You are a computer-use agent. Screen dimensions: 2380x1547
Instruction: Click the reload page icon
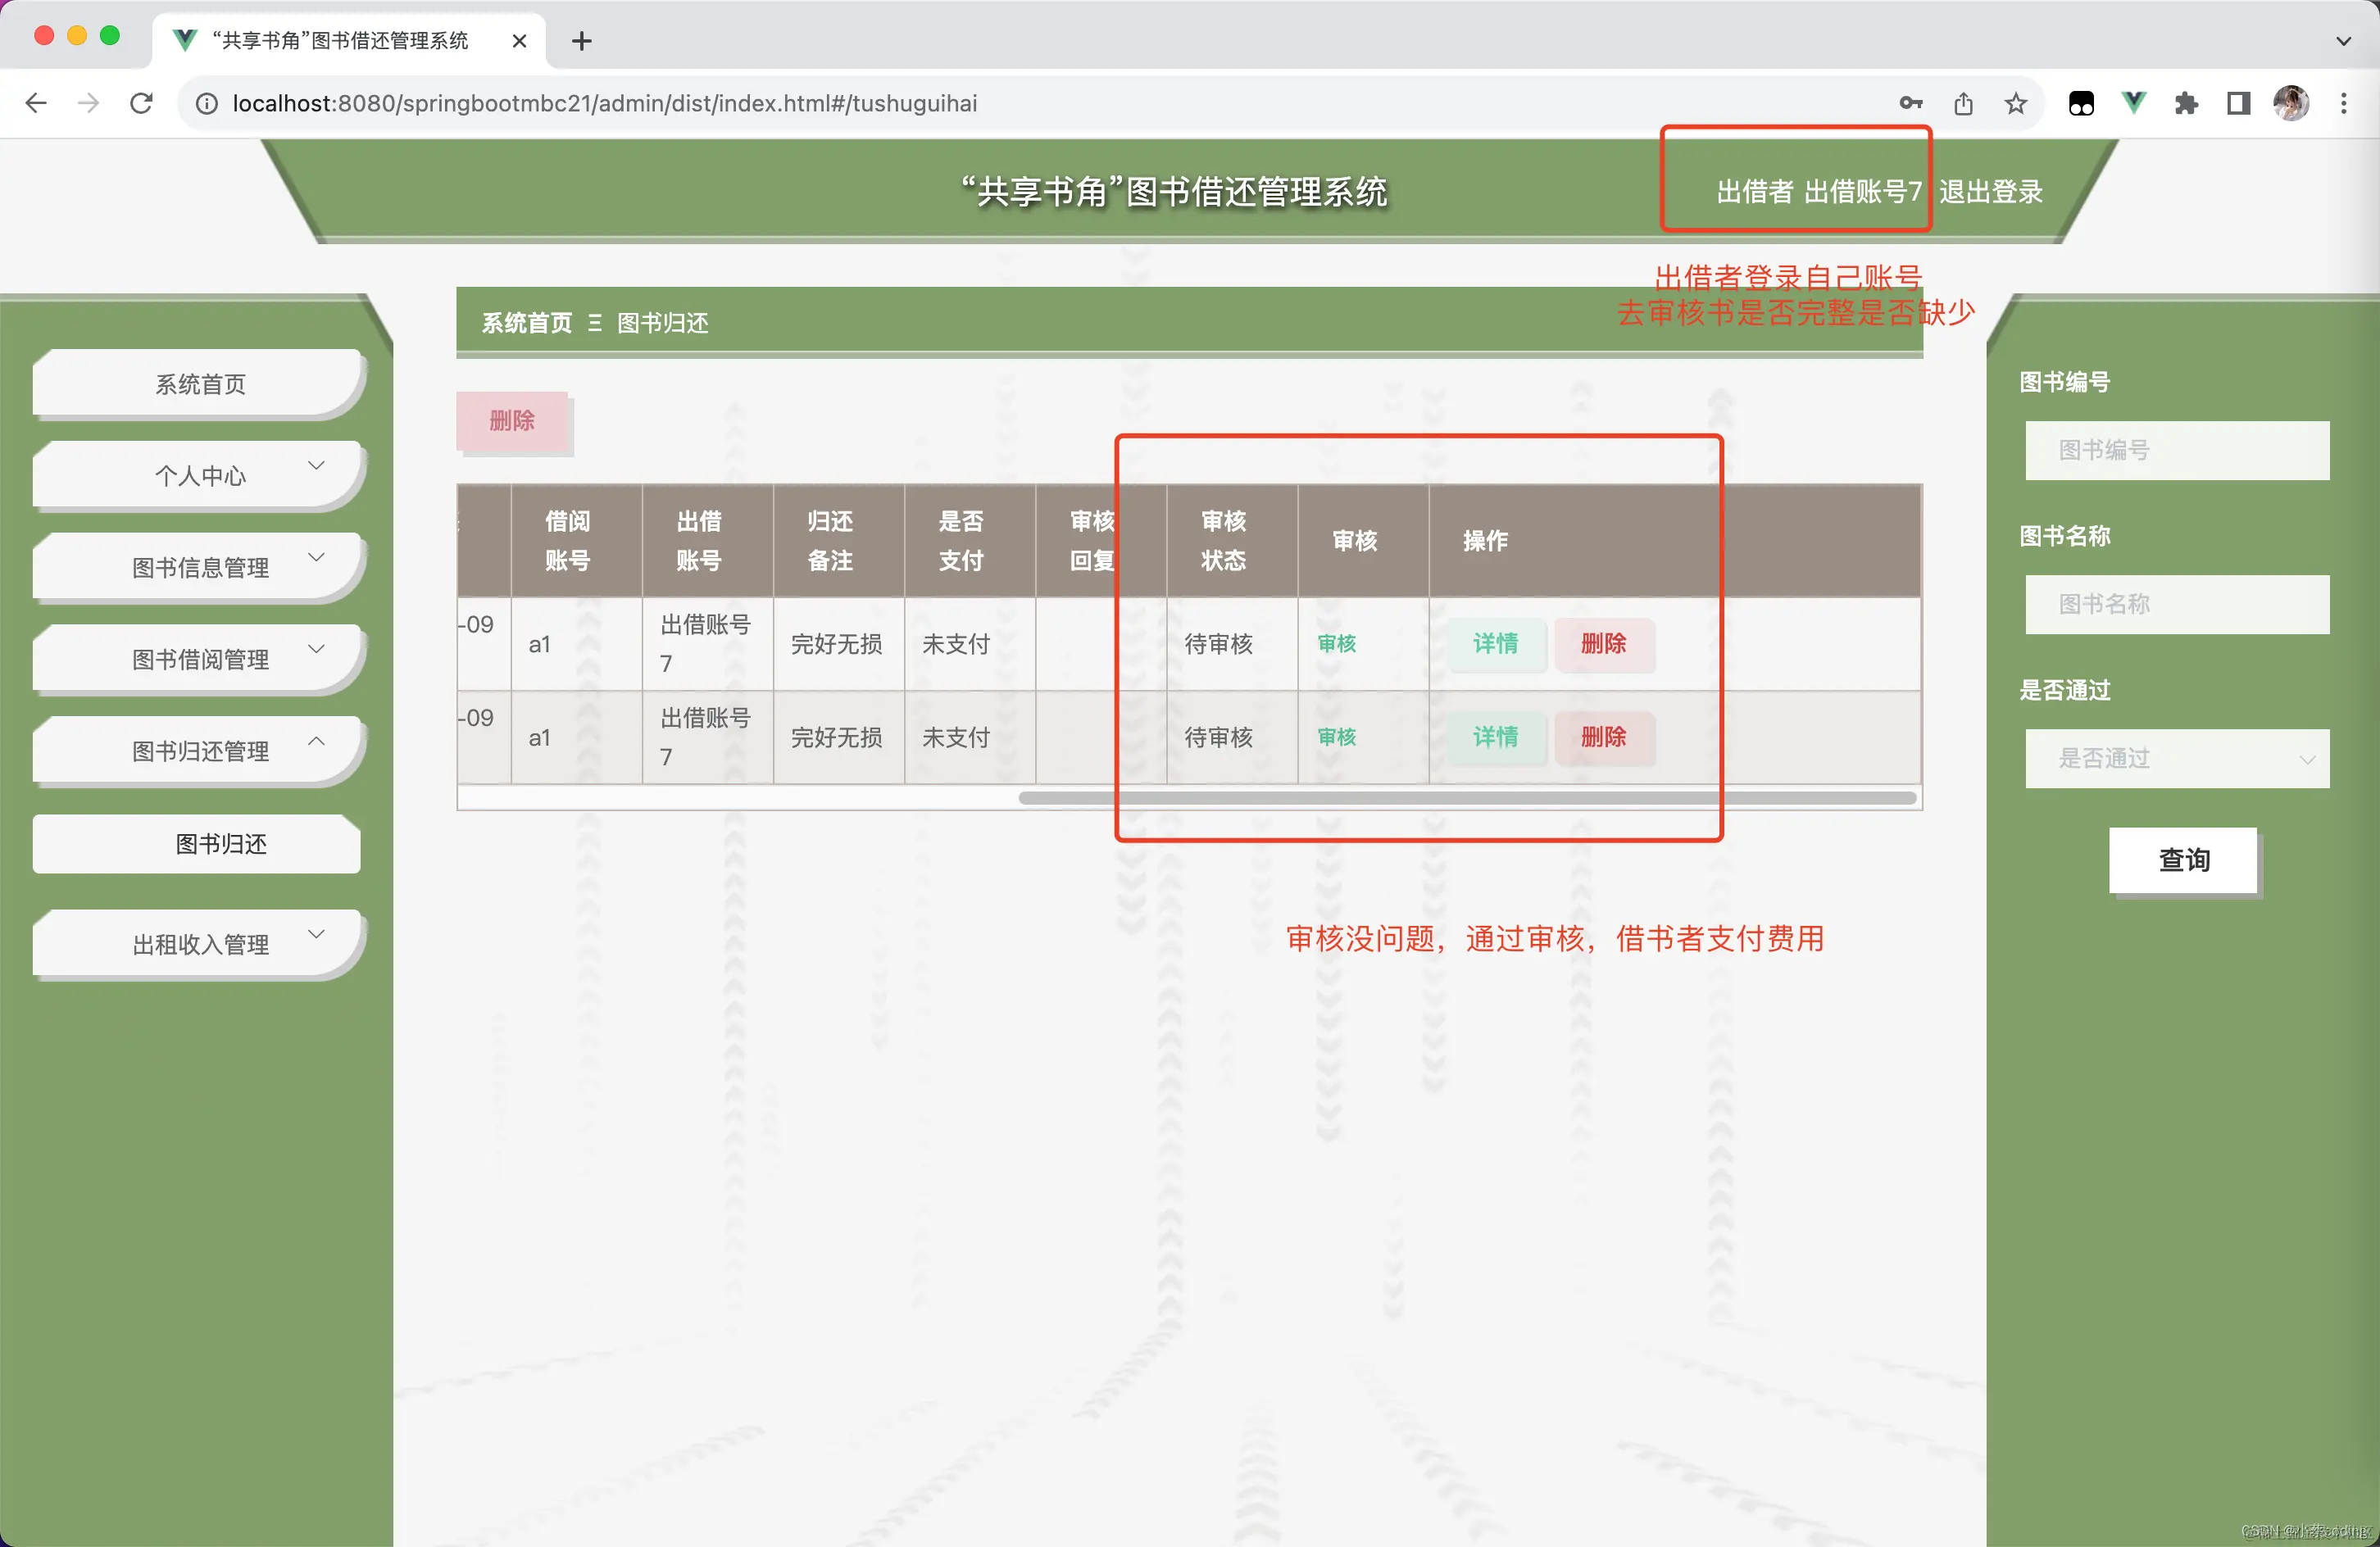tap(141, 103)
